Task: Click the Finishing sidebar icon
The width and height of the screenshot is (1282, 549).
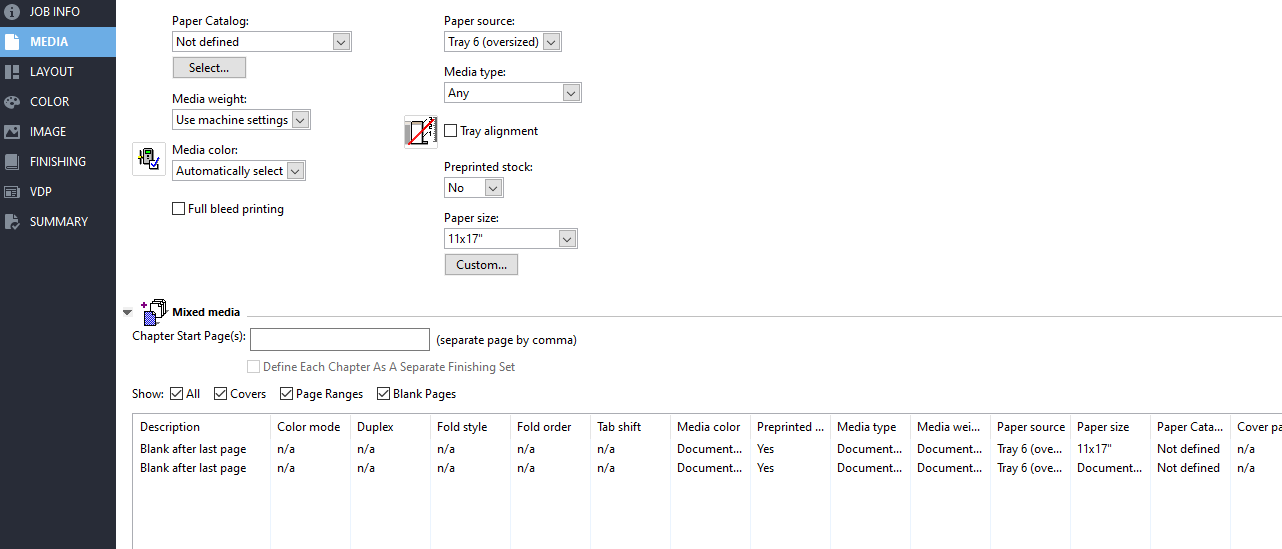Action: (x=12, y=162)
